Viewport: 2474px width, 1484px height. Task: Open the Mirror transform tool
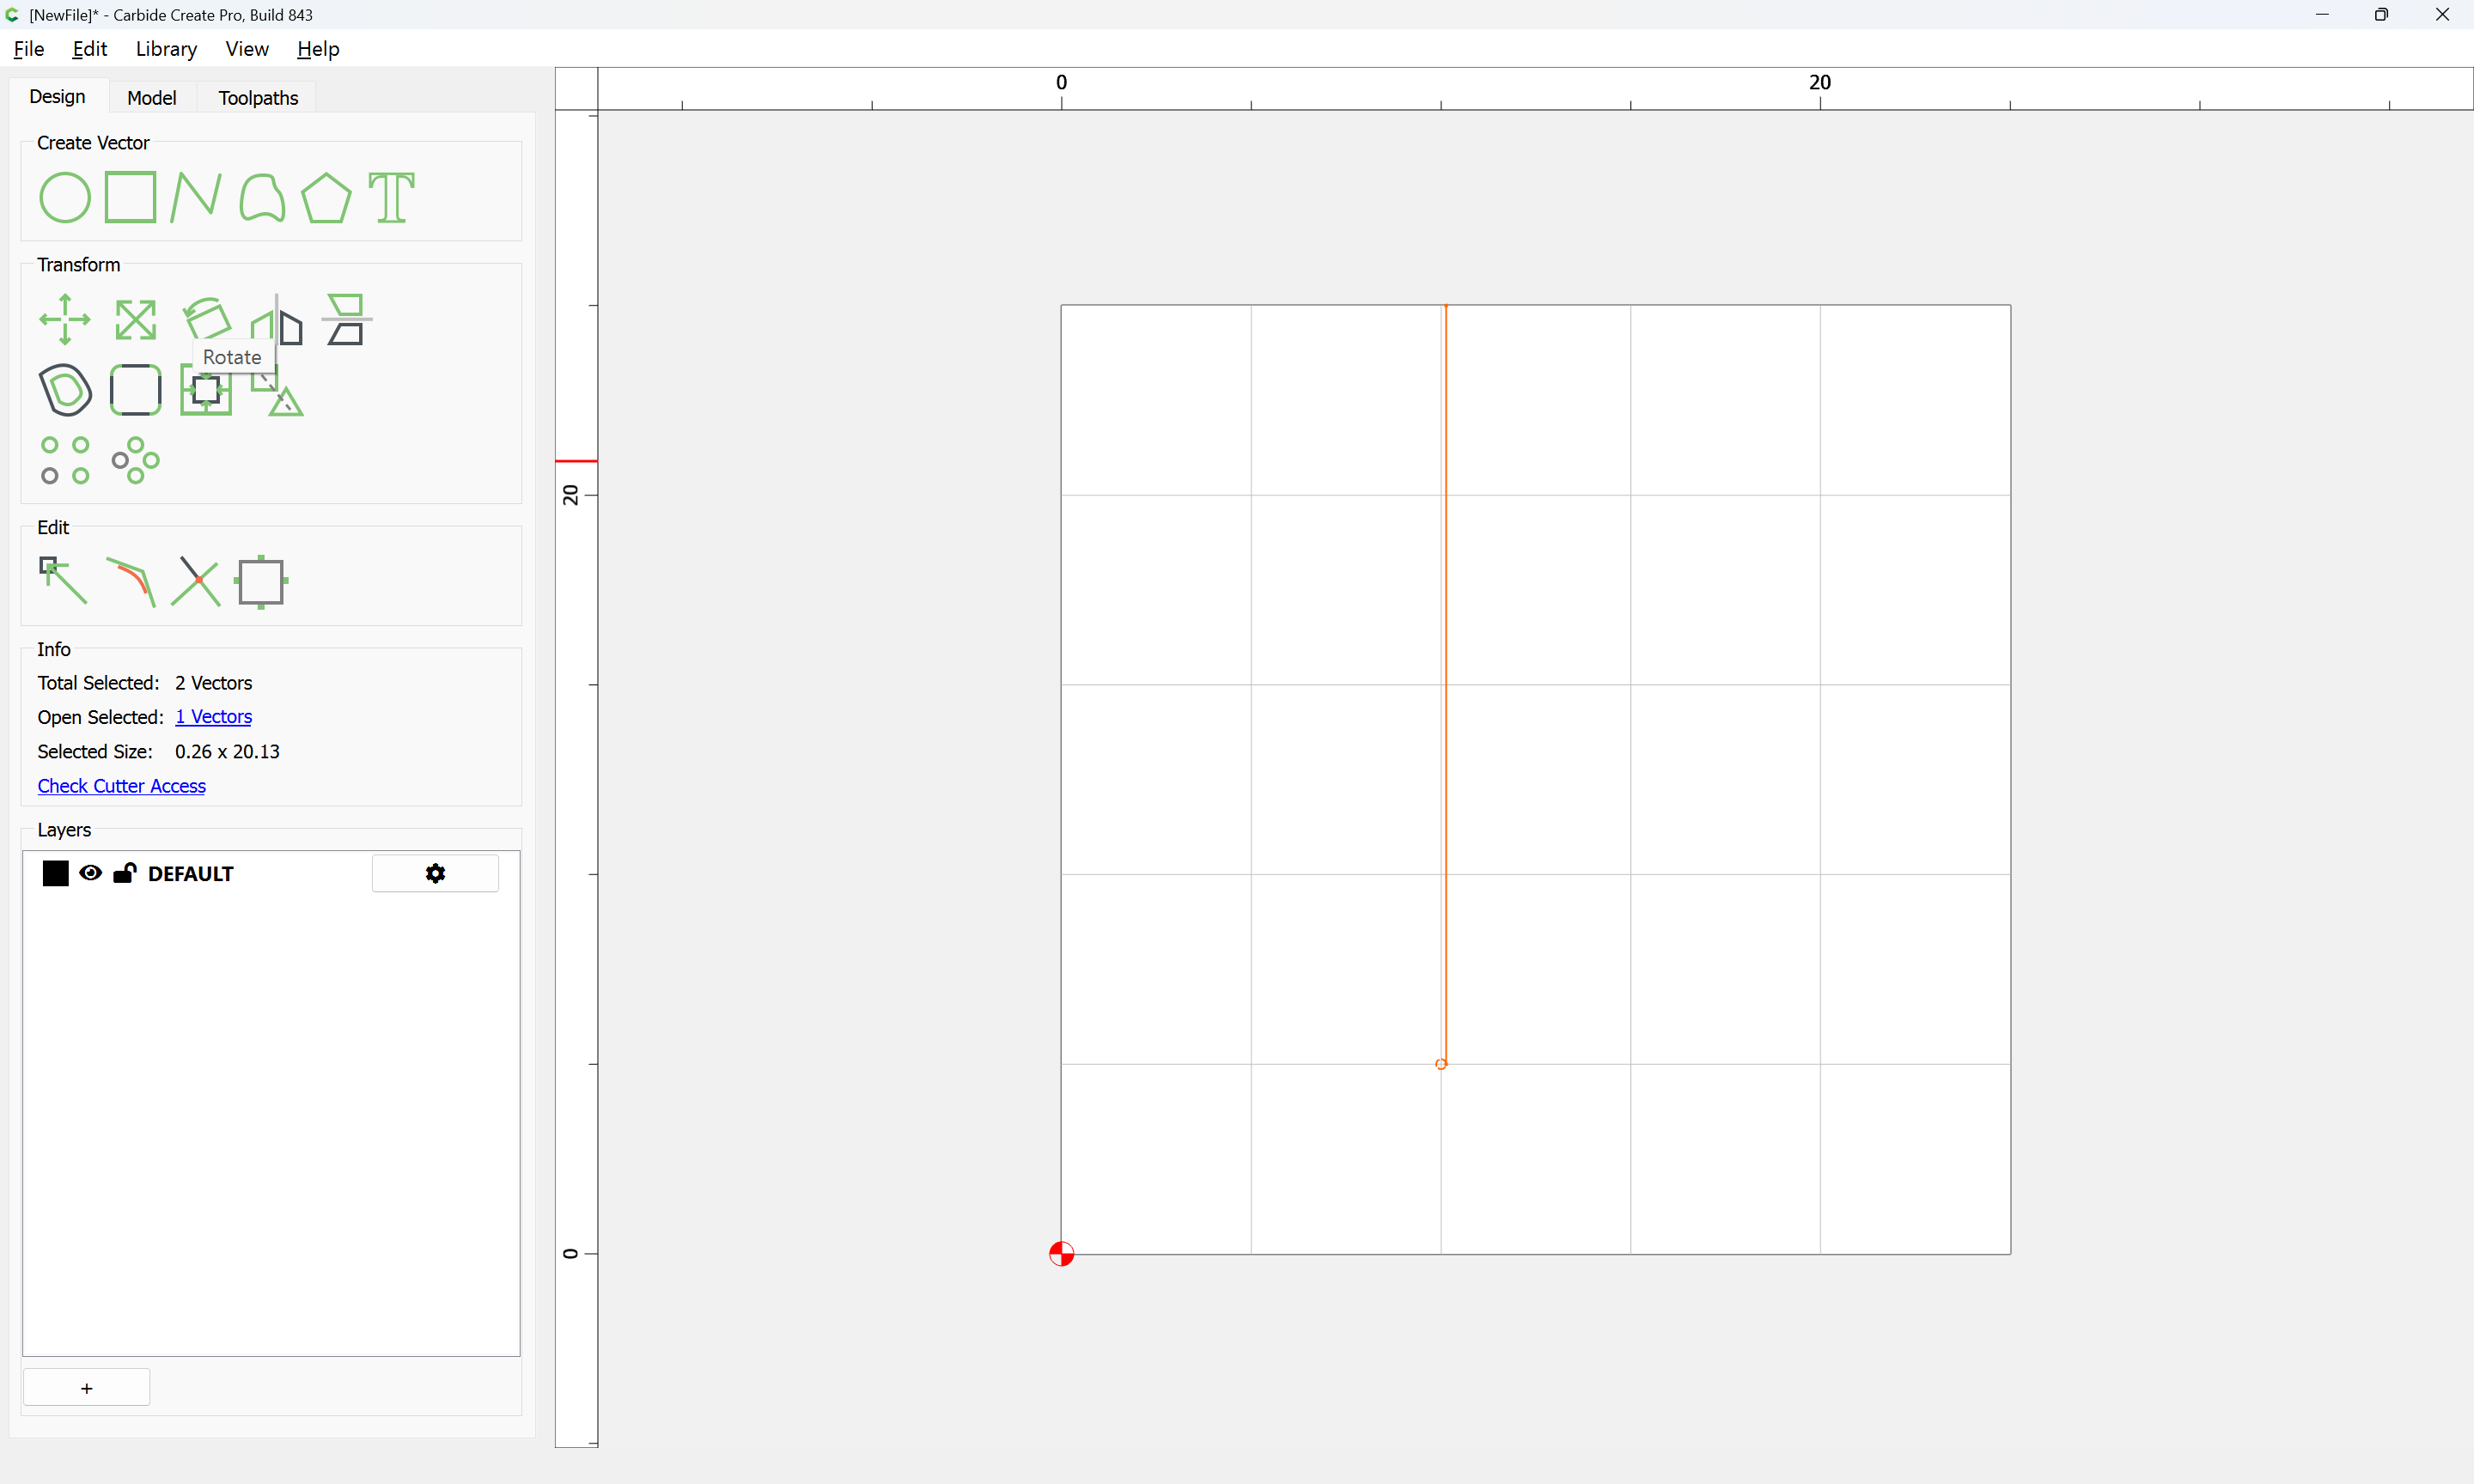pos(276,324)
